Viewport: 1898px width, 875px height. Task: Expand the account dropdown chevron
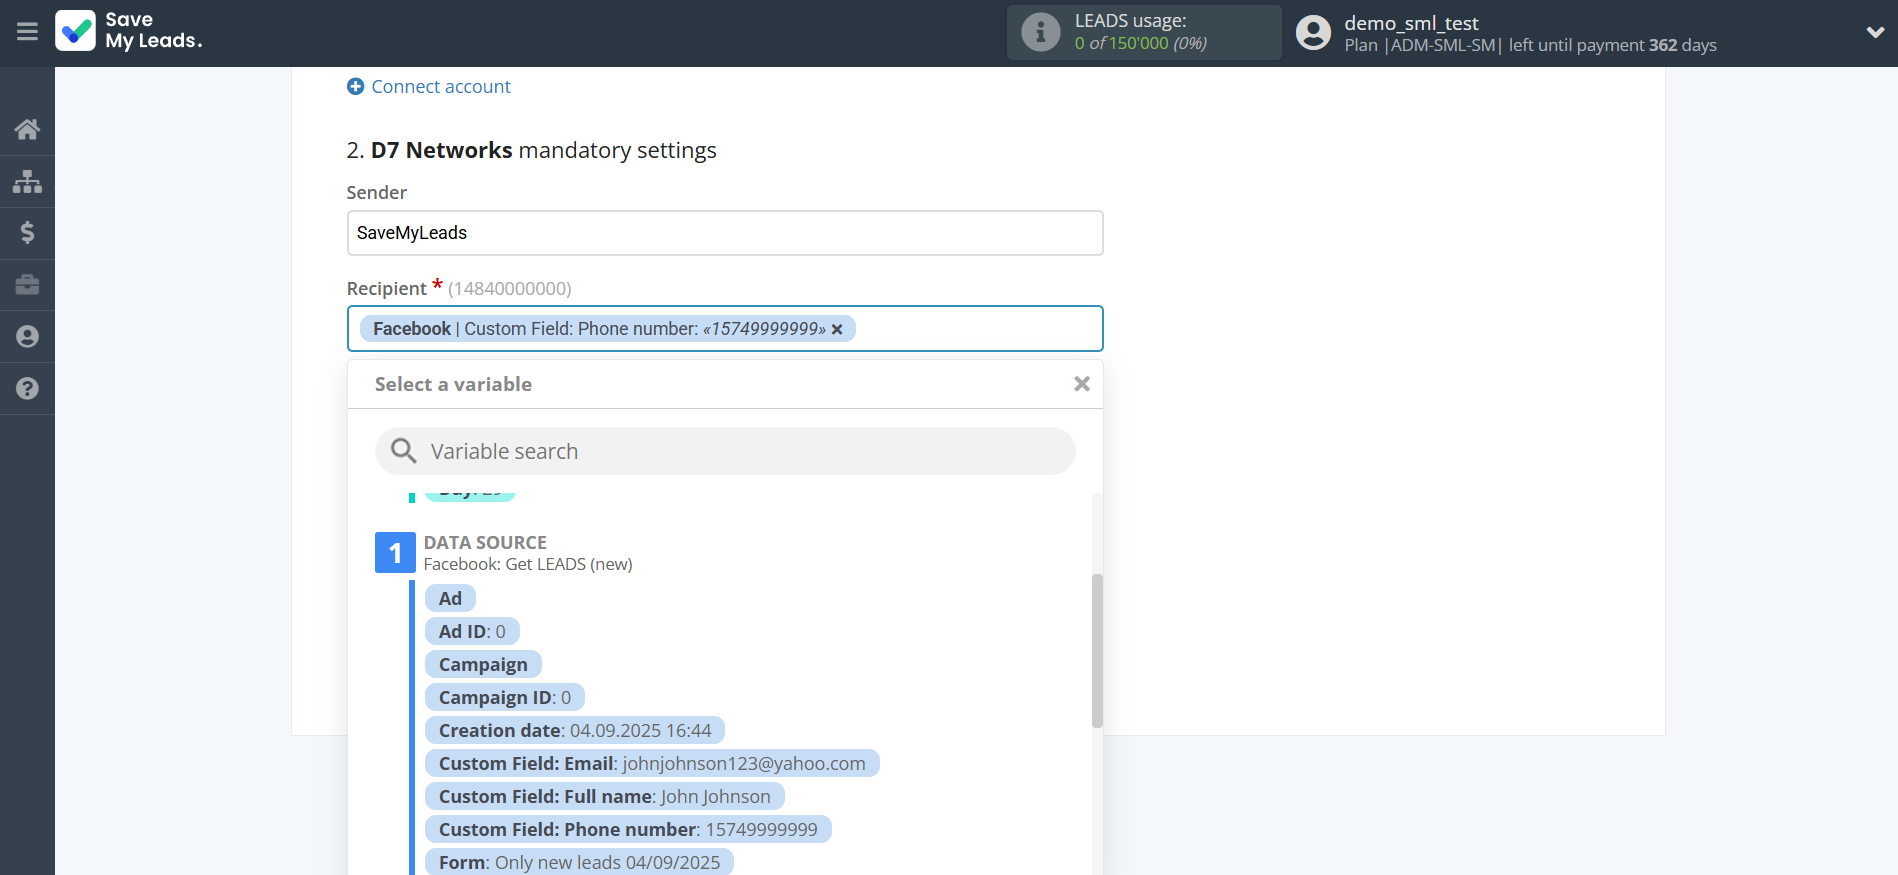[1875, 32]
